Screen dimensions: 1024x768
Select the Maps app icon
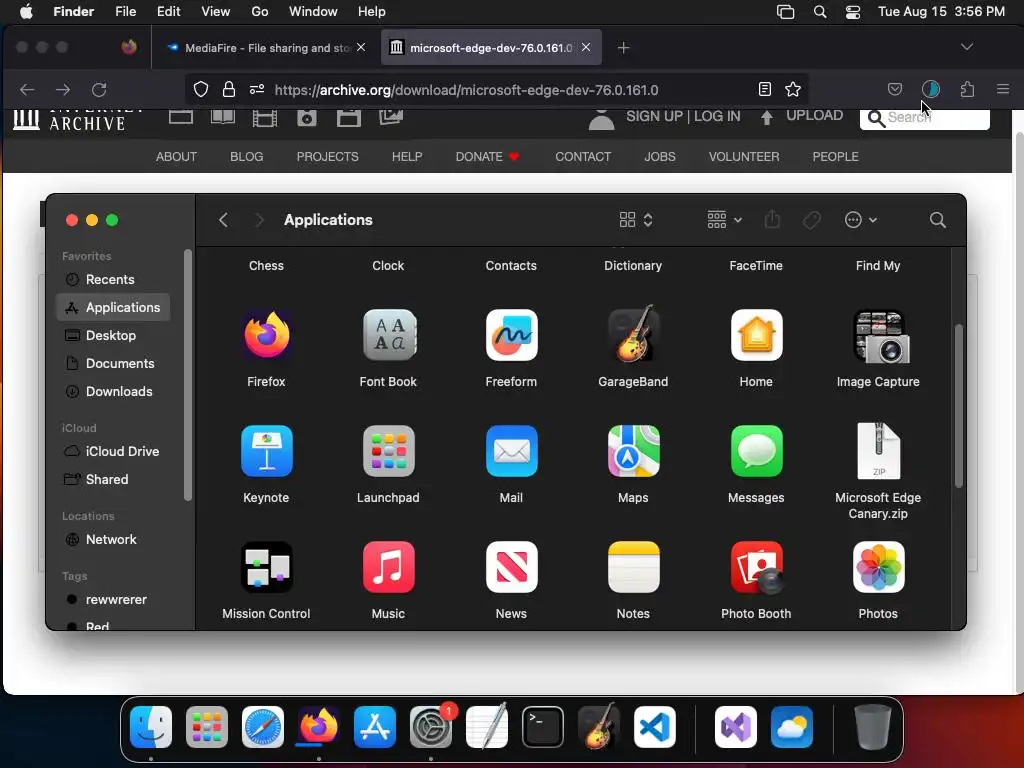tap(633, 451)
